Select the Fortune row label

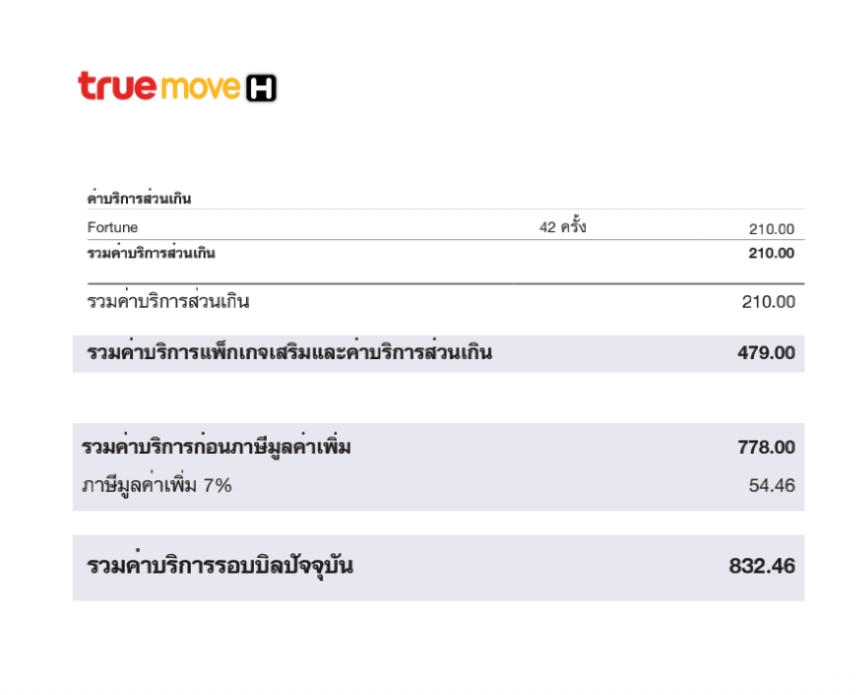[x=113, y=228]
